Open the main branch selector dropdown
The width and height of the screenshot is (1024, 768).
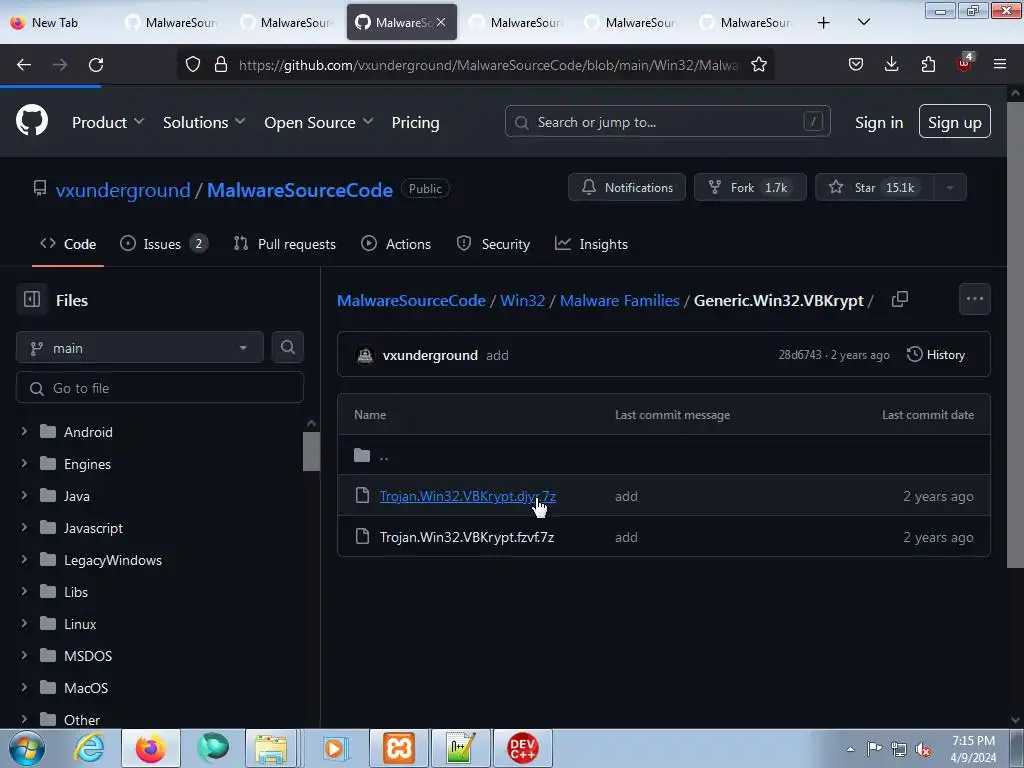(x=140, y=347)
